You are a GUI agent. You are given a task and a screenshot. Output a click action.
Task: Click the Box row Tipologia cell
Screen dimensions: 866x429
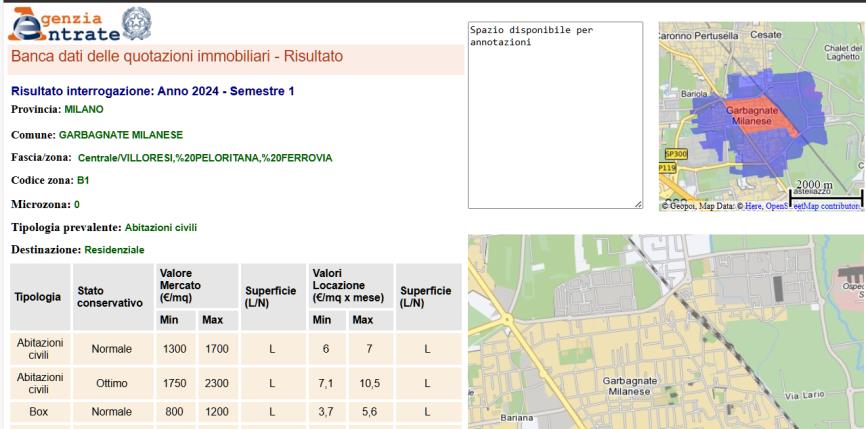coord(39,410)
